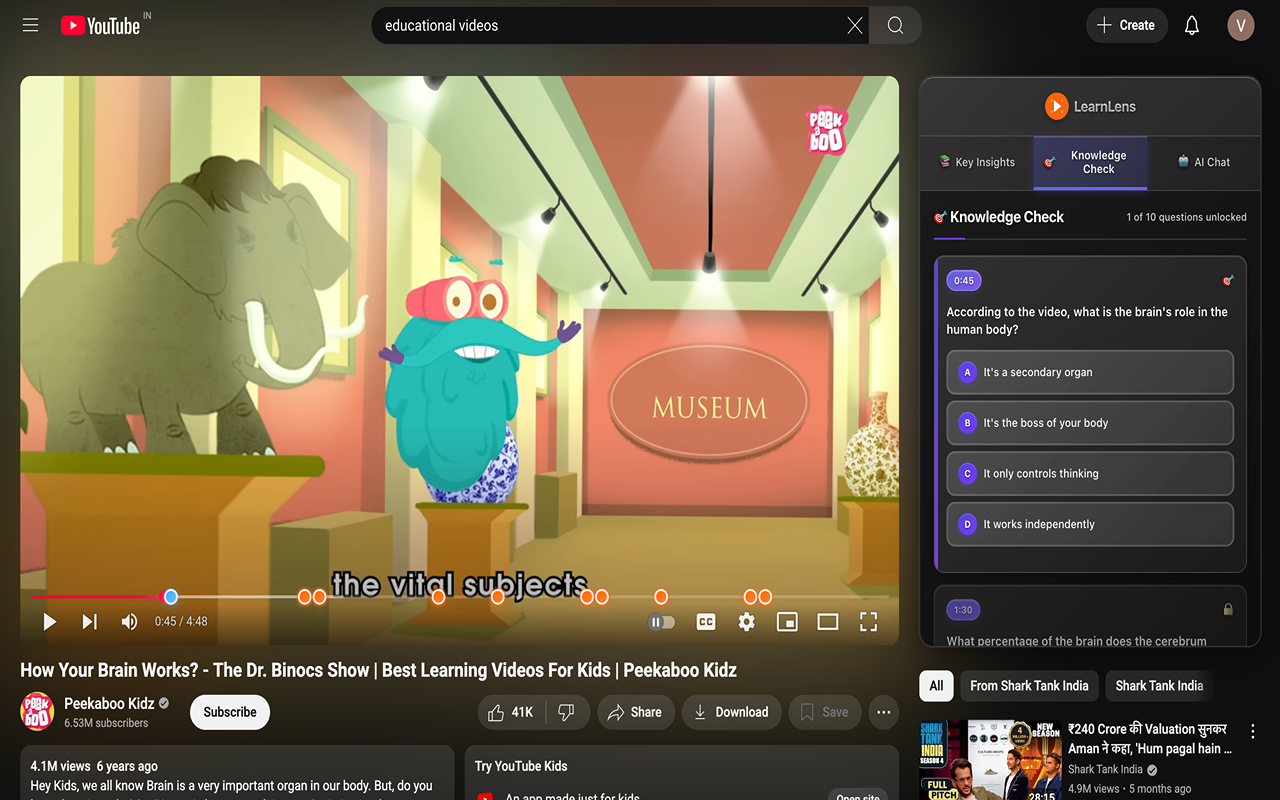Select answer A: It's a secondary organ
This screenshot has height=800, width=1280.
(1090, 372)
